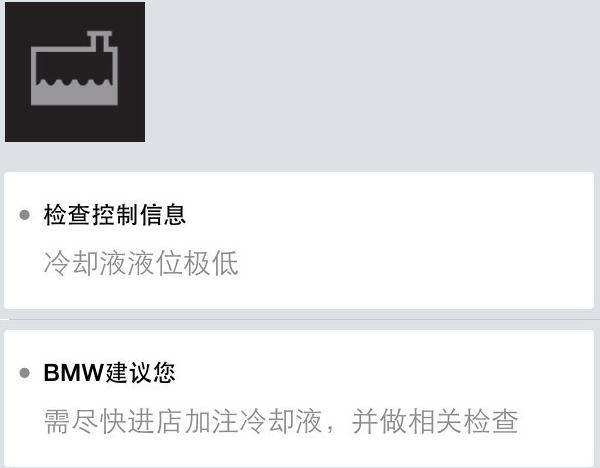The height and width of the screenshot is (468, 600).
Task: Click the bullet dot beside 检查控制信息
Action: (x=24, y=215)
